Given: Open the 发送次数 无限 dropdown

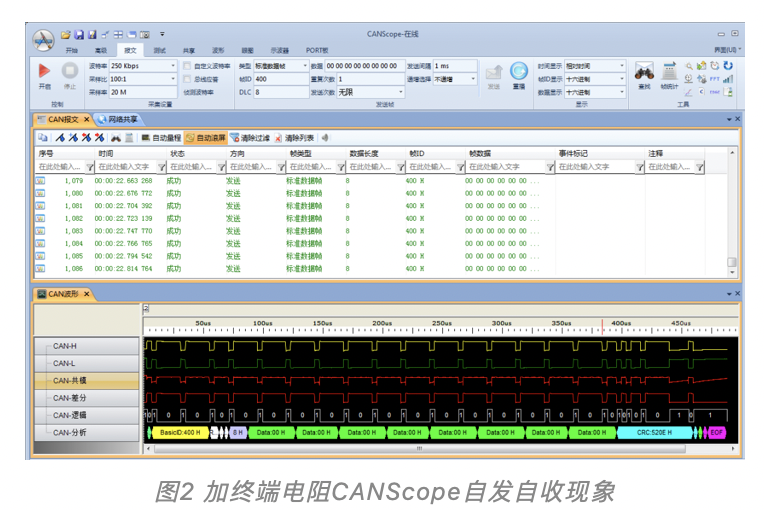Looking at the screenshot, I should 401,92.
